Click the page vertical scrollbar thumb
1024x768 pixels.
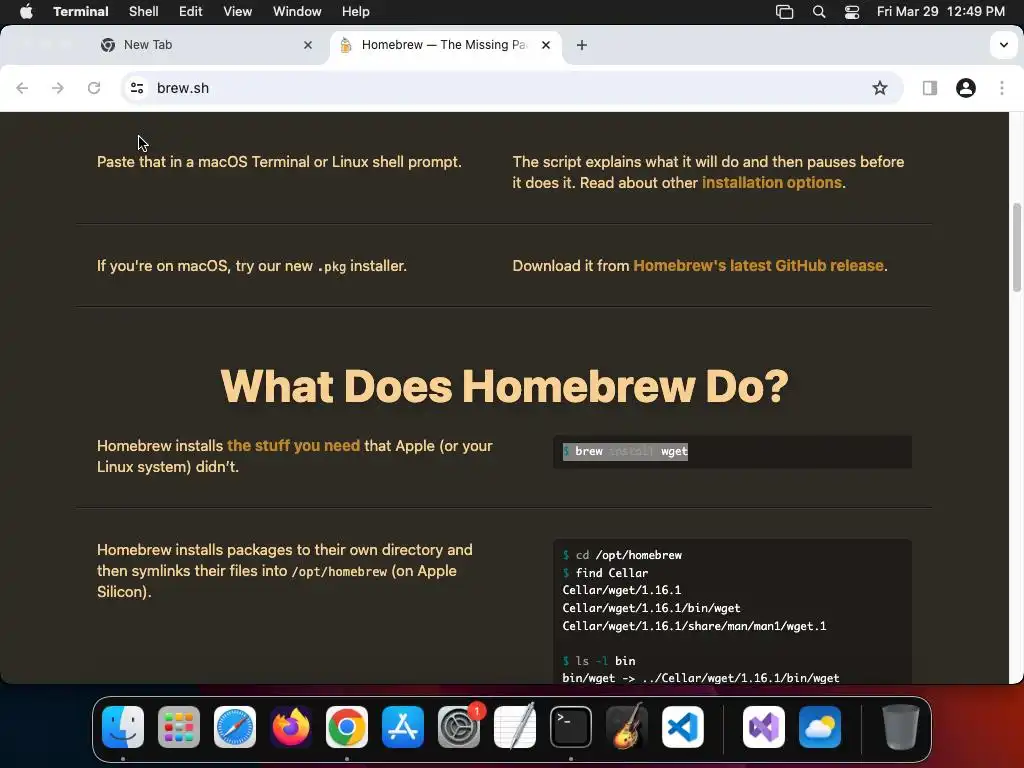(x=1017, y=248)
